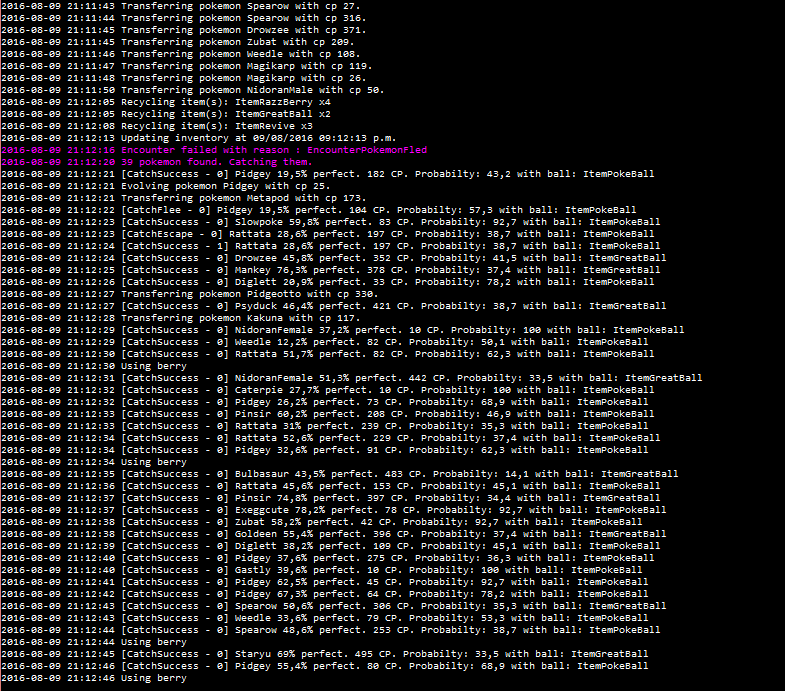Click the 'Pidgey 62,5% perfect. 45 CP' line
Image resolution: width=785 pixels, height=691 pixels.
pos(324,582)
